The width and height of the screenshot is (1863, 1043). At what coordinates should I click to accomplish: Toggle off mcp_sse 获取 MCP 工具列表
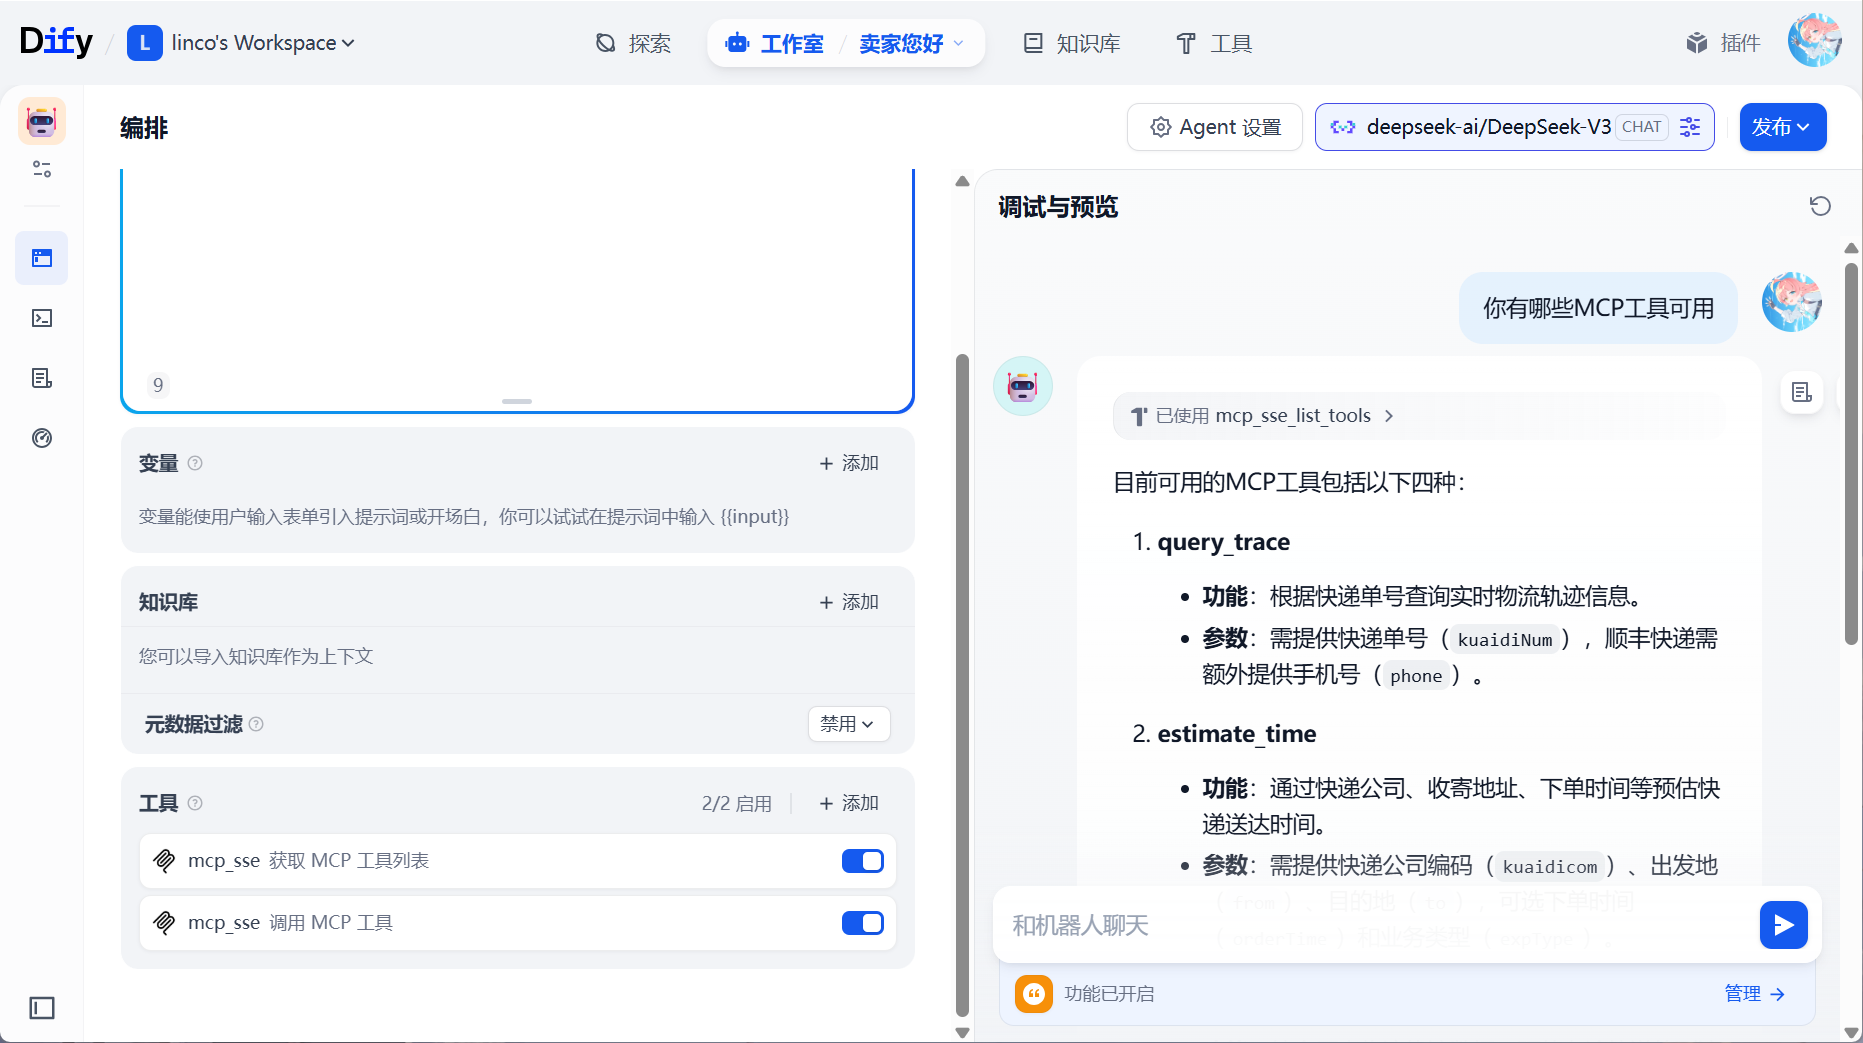point(863,861)
